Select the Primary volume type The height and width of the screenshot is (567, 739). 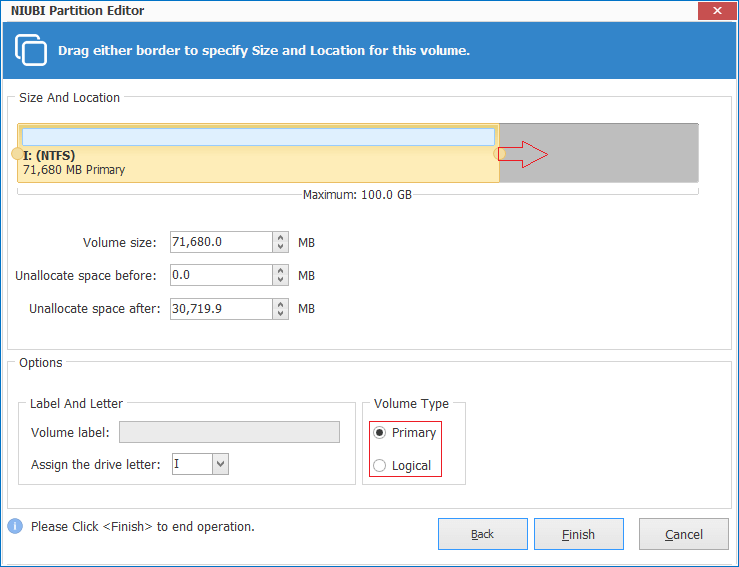click(x=380, y=433)
